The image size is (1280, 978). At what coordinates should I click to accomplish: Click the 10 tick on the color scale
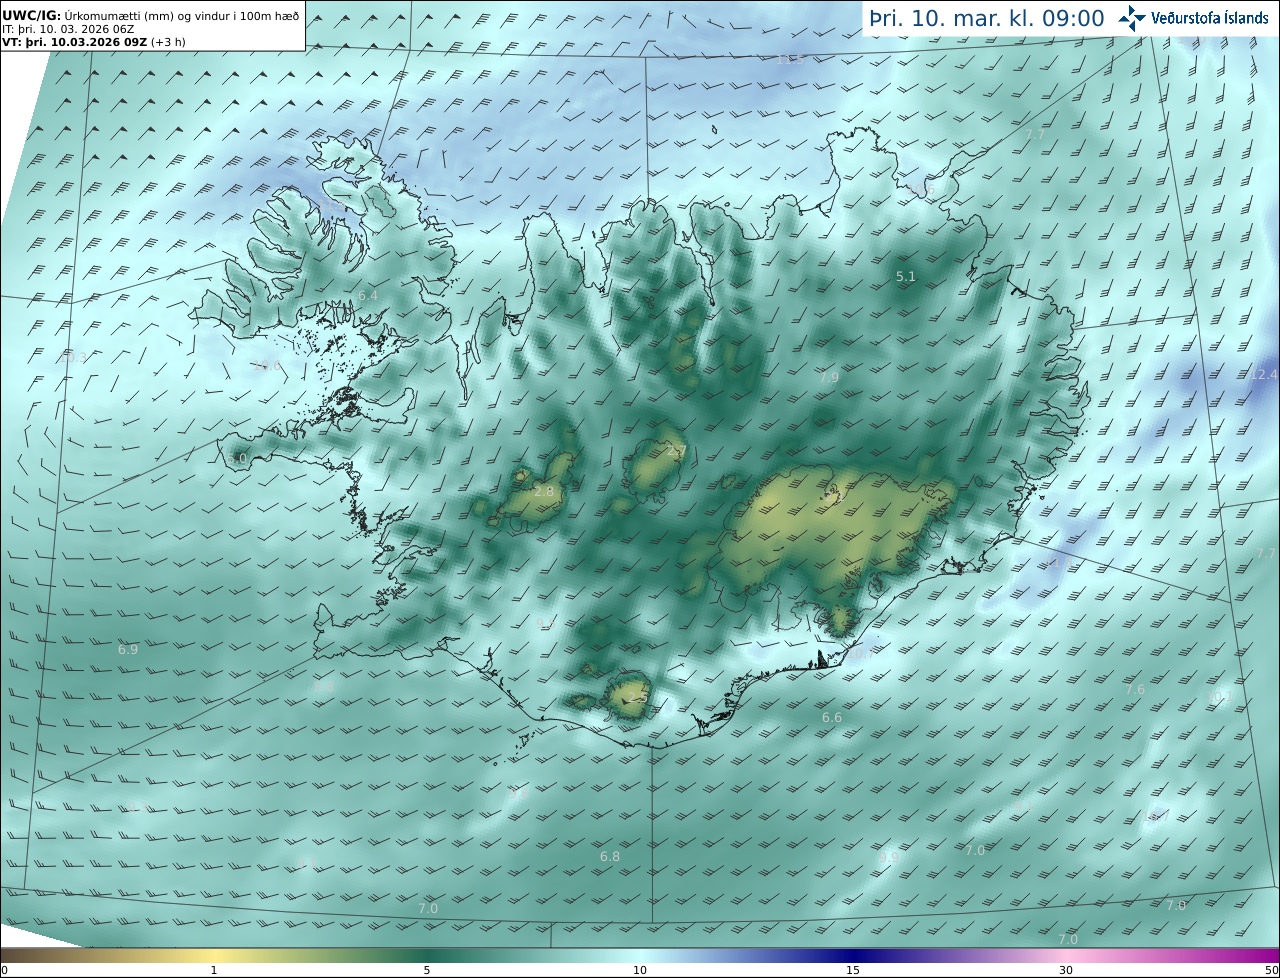[x=640, y=970]
